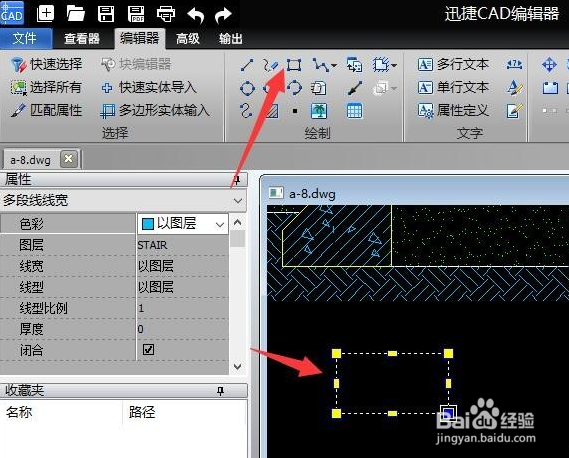Viewport: 569px width, 458px height.
Task: Switch to the 编辑器 tab
Action: (140, 38)
